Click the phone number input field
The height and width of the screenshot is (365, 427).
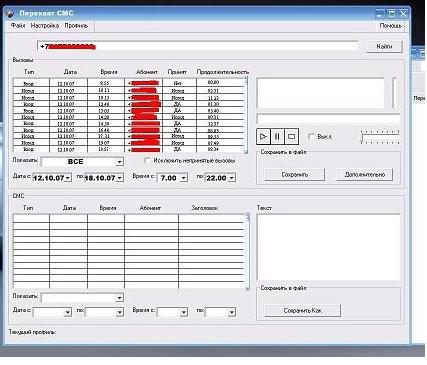click(x=197, y=46)
